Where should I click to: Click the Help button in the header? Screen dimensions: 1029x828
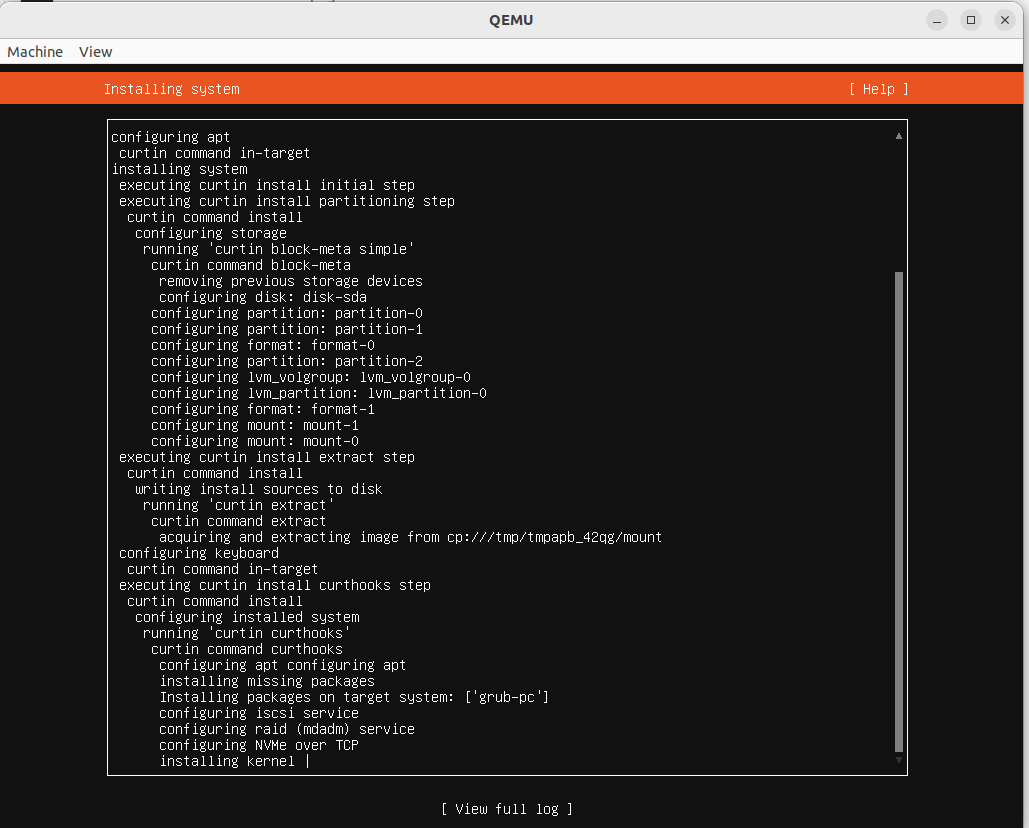(x=877, y=89)
